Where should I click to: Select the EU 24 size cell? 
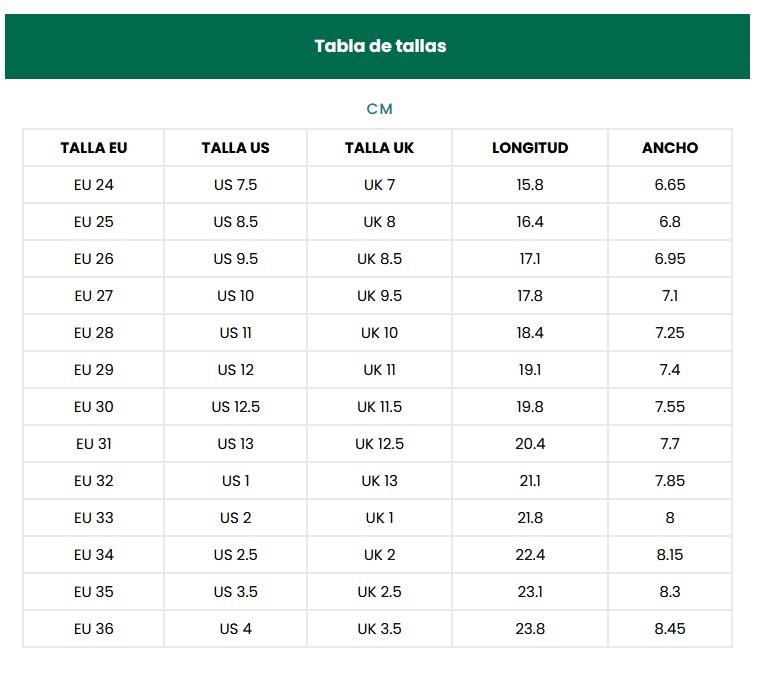pos(94,185)
